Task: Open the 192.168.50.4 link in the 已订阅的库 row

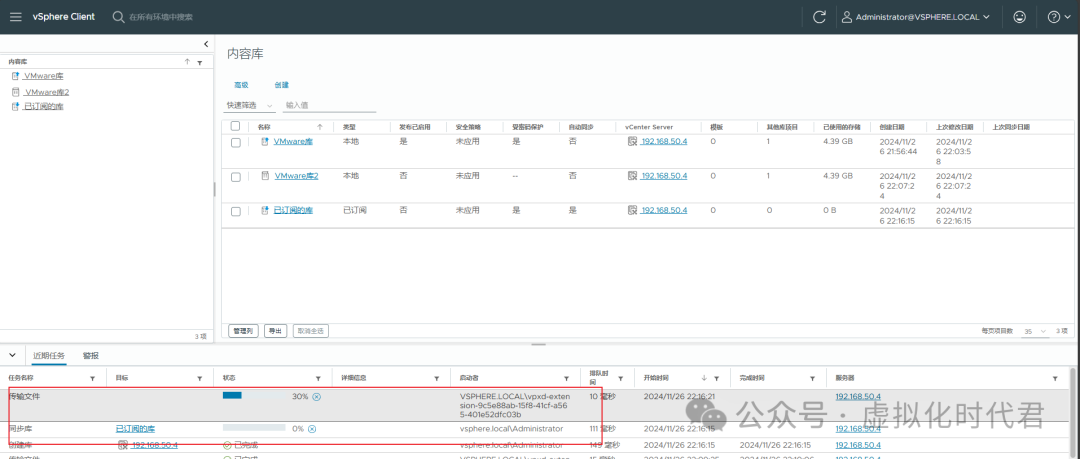Action: [664, 210]
